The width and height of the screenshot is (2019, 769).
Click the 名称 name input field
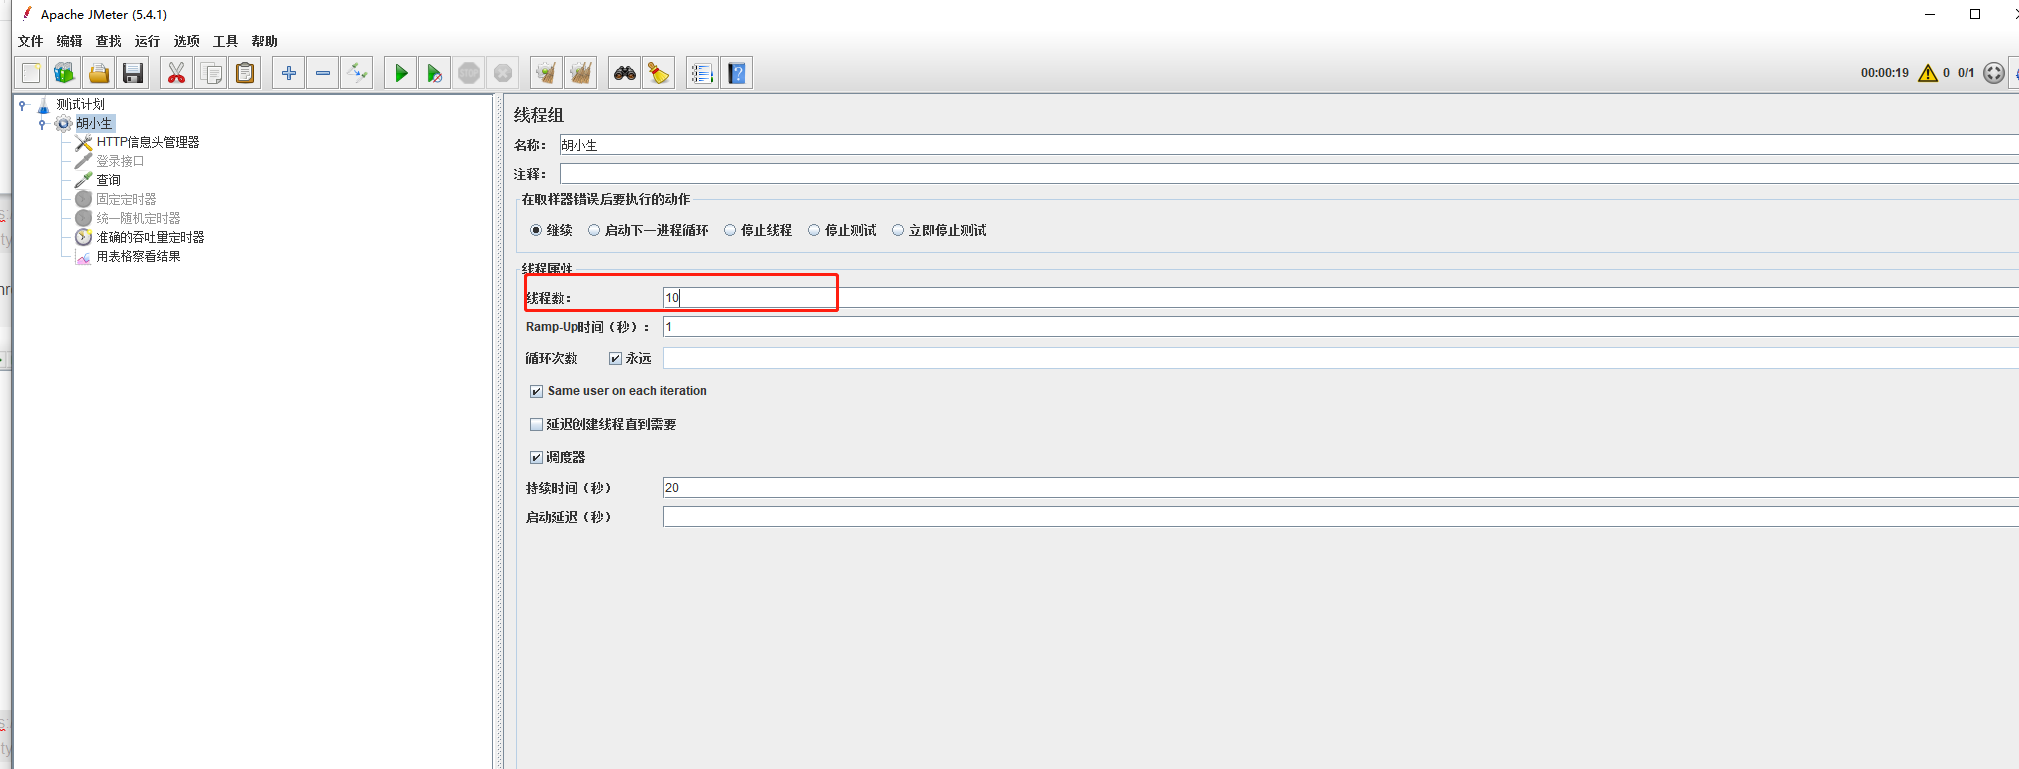(1288, 145)
